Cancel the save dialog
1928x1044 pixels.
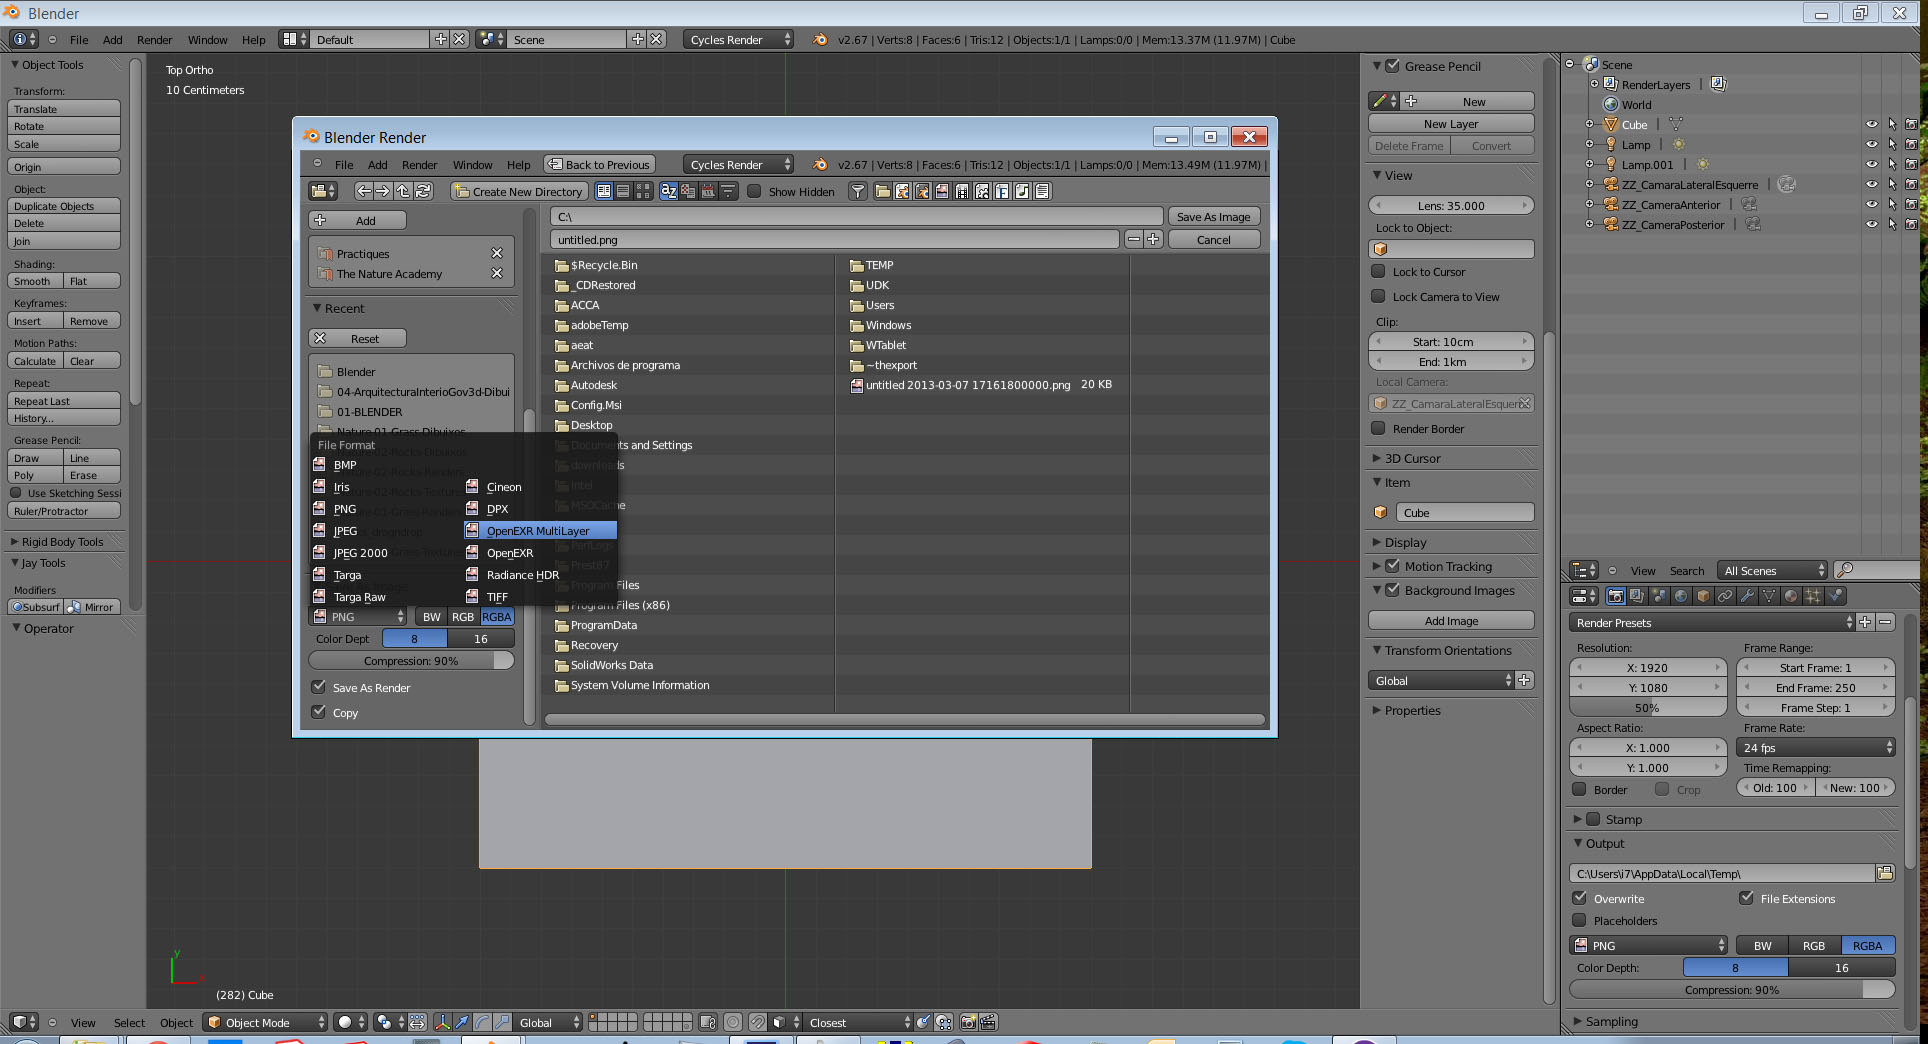(x=1213, y=239)
